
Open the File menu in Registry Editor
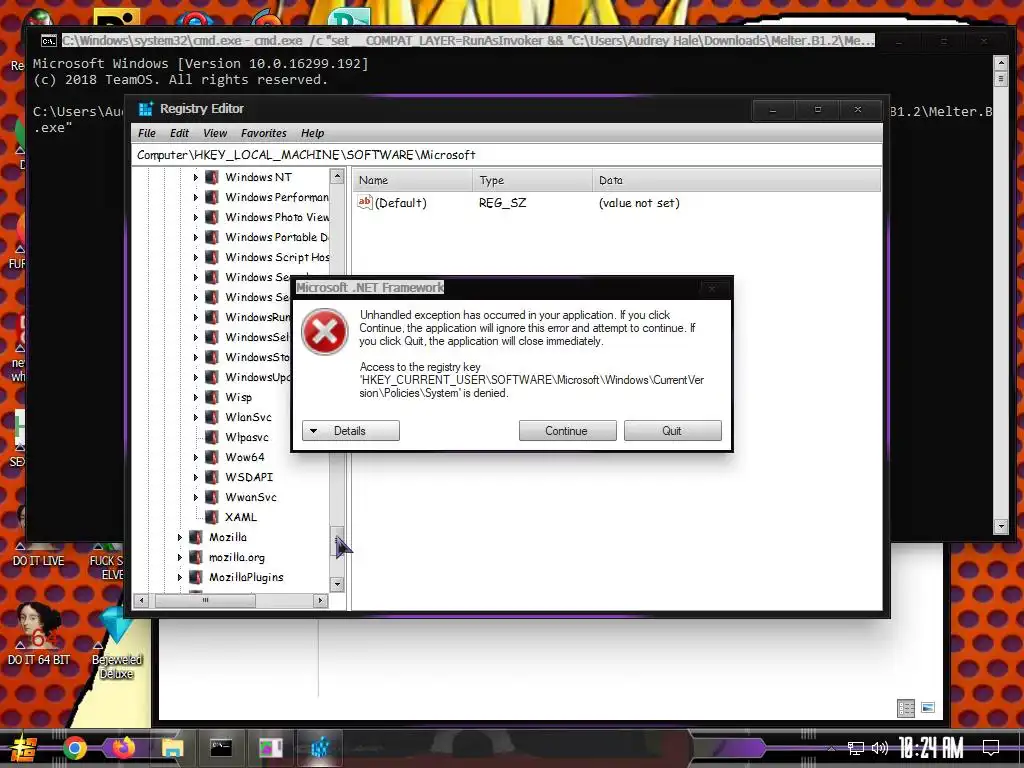point(147,133)
